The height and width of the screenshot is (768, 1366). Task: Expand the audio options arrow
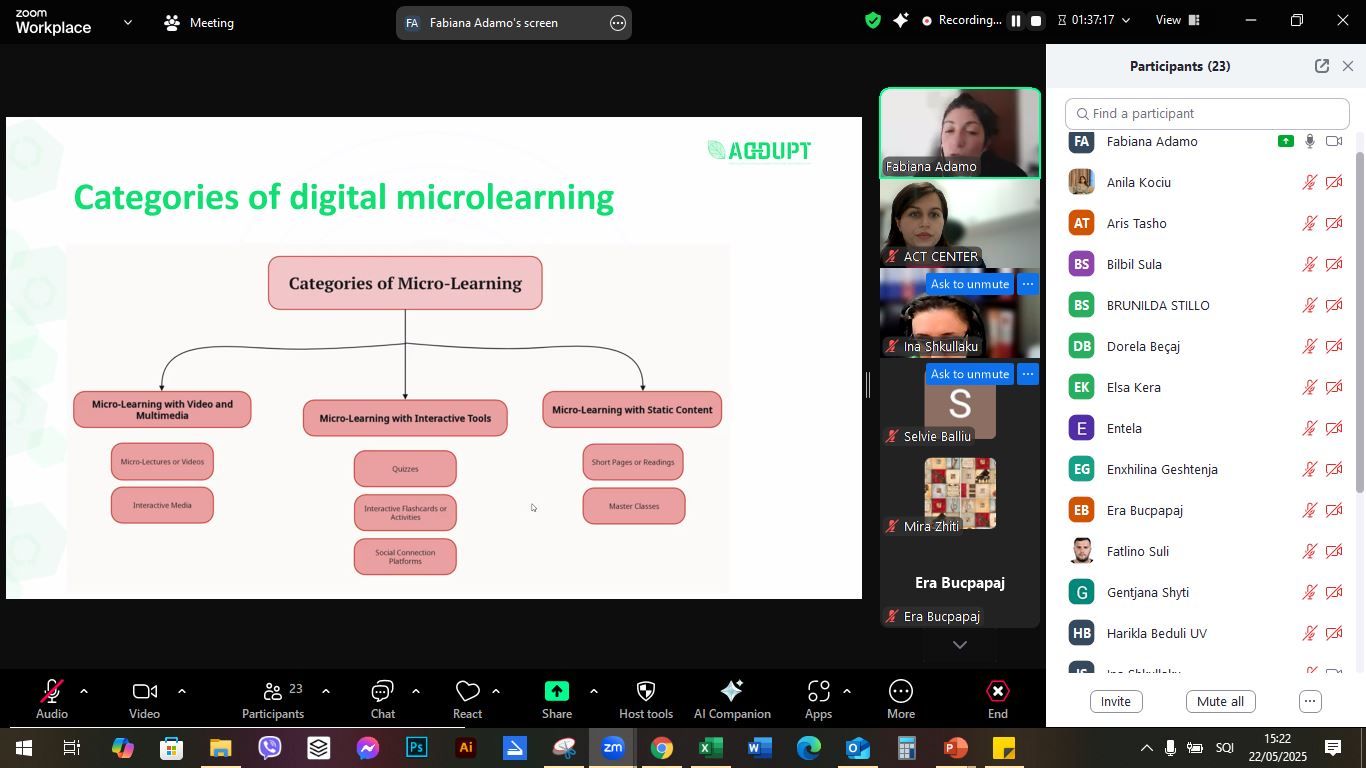coord(84,691)
